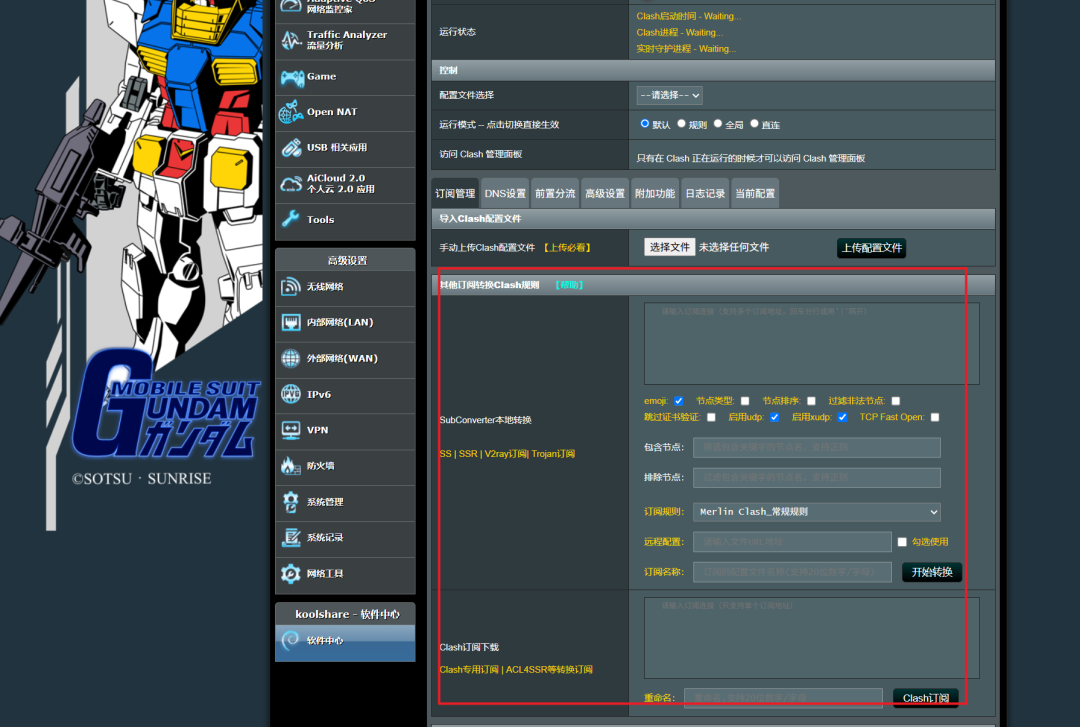1080x727 pixels.
Task: Click the "实时守护进程 - Waiting..." status text
Action: 686,49
